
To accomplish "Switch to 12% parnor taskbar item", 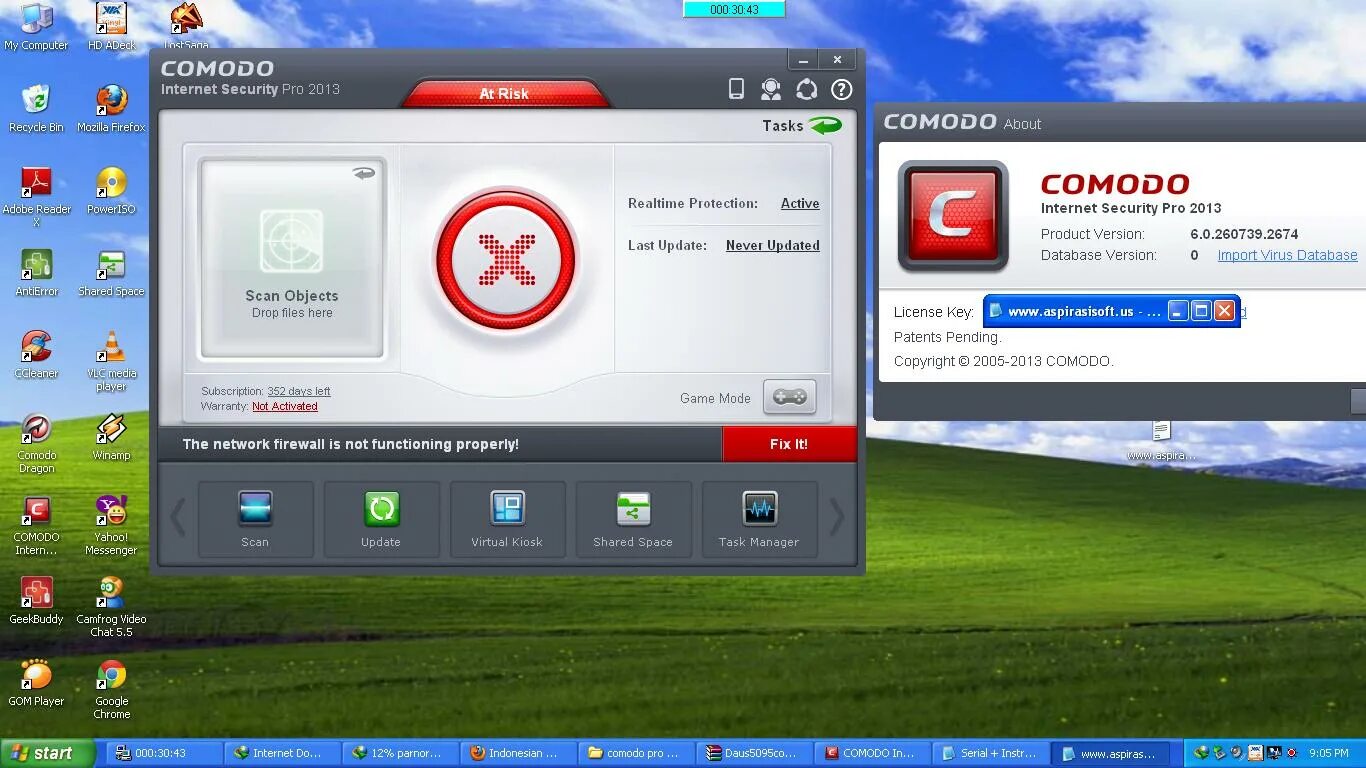I will click(400, 753).
